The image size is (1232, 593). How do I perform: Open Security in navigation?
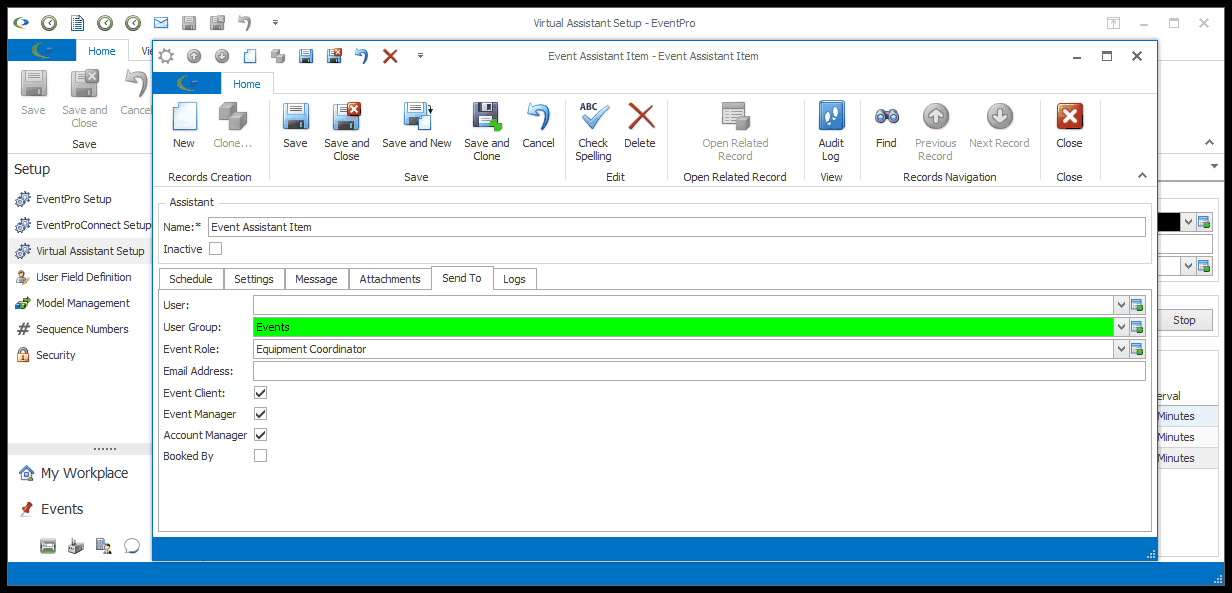[x=45, y=355]
